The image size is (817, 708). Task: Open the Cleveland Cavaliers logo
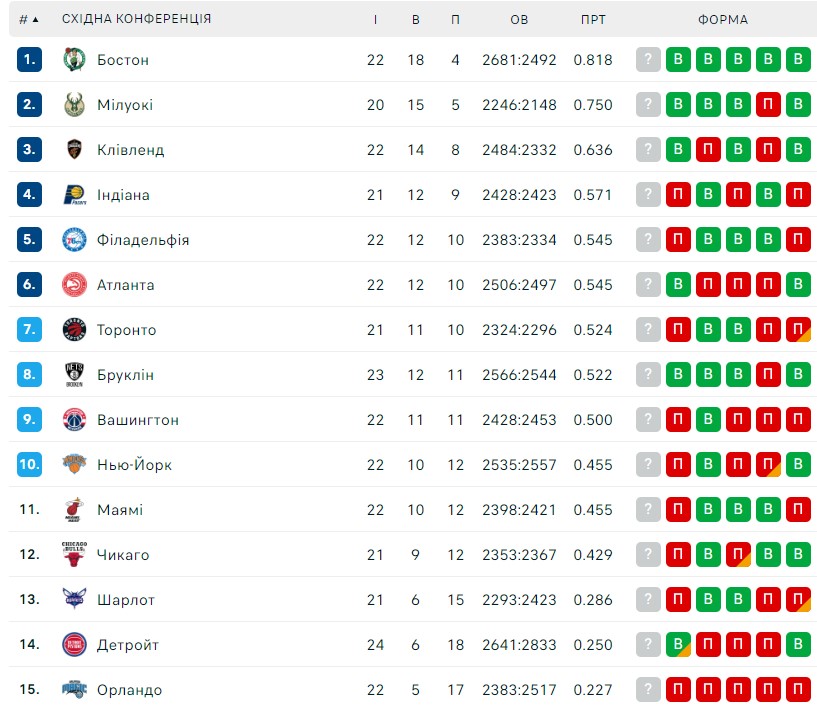pyautogui.click(x=74, y=150)
